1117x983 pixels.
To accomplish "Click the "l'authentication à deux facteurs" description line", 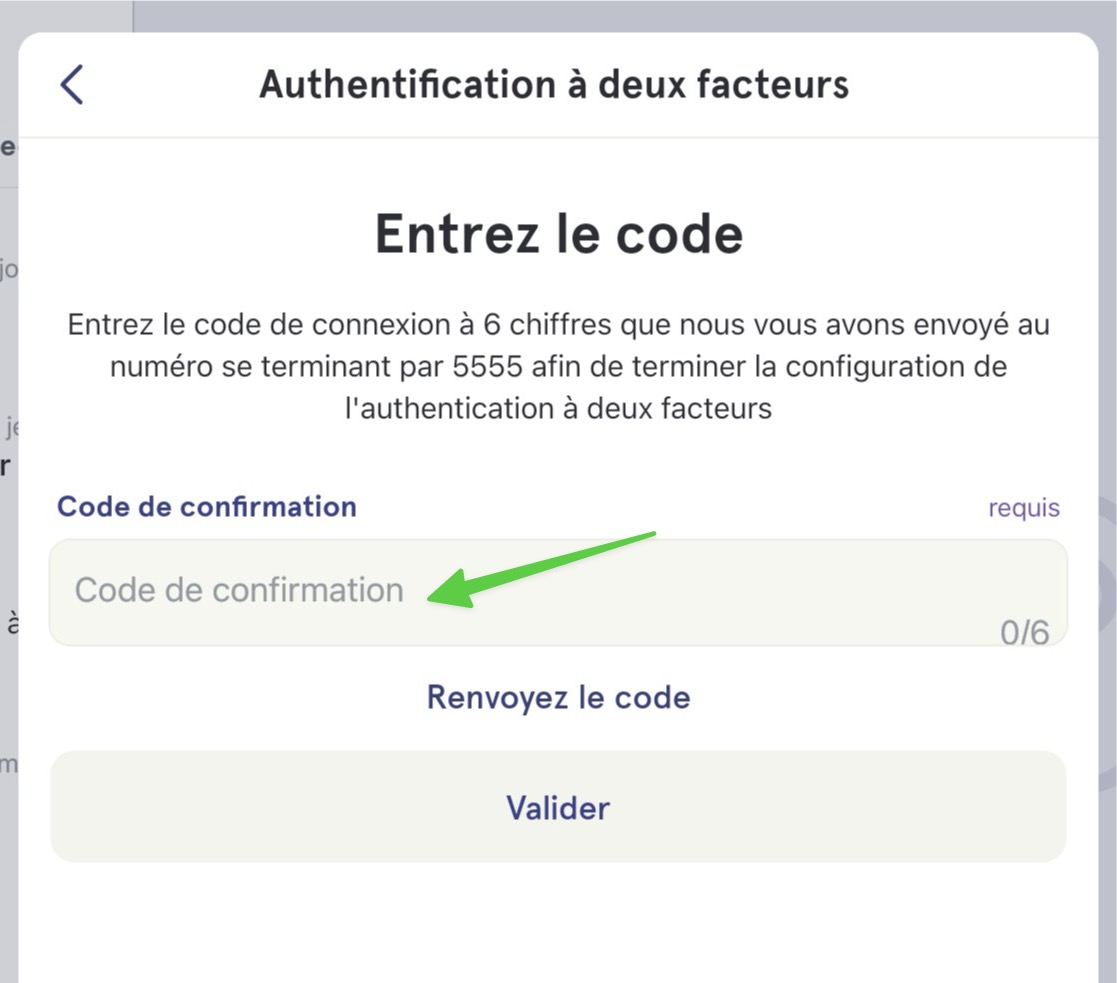I will (x=558, y=409).
